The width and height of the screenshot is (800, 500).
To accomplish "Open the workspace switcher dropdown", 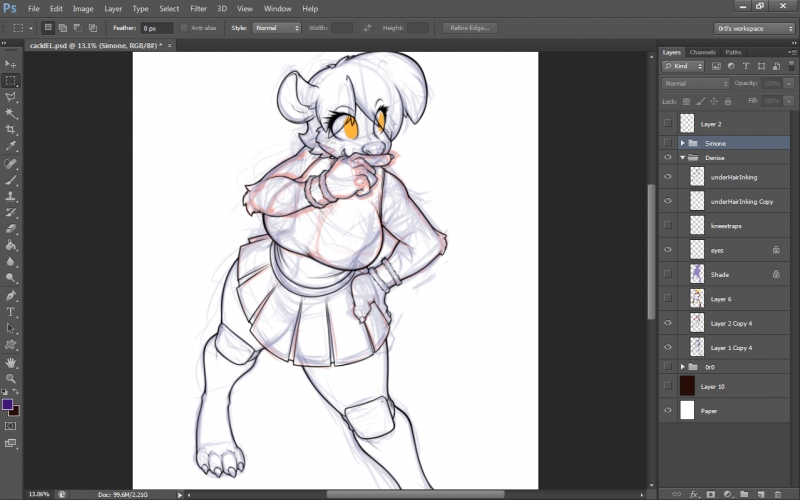I will [753, 28].
